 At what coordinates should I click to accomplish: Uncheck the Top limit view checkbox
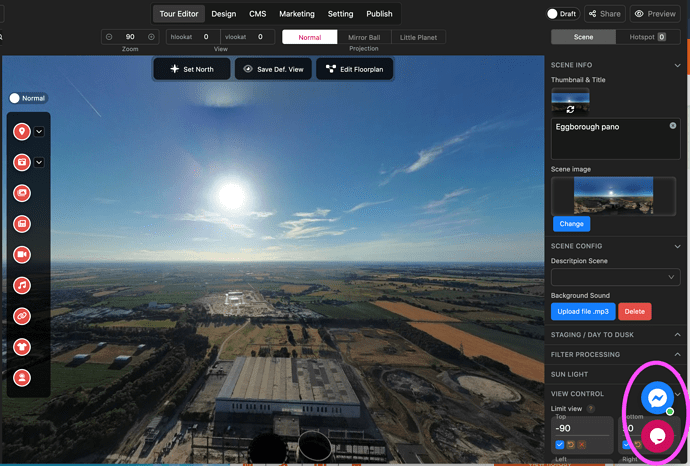click(x=560, y=444)
